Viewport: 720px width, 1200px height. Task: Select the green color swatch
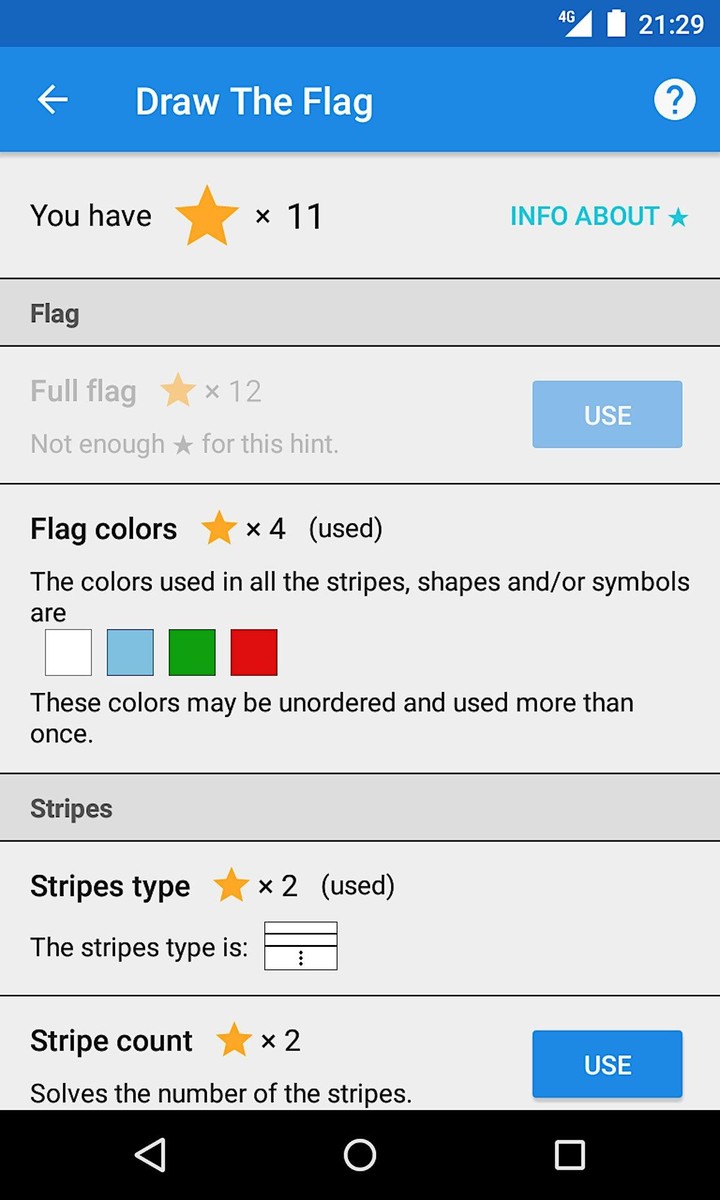tap(192, 652)
